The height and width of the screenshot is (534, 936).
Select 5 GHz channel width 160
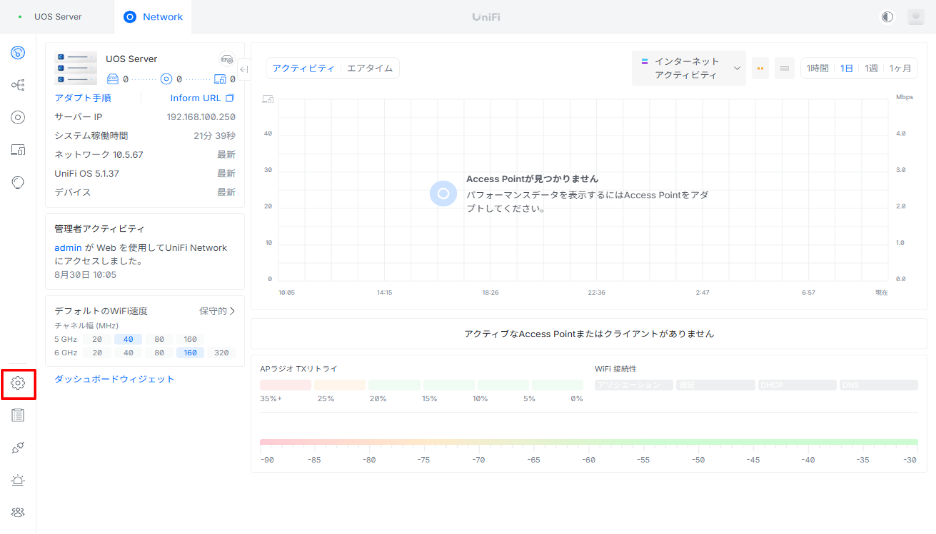[x=190, y=339]
